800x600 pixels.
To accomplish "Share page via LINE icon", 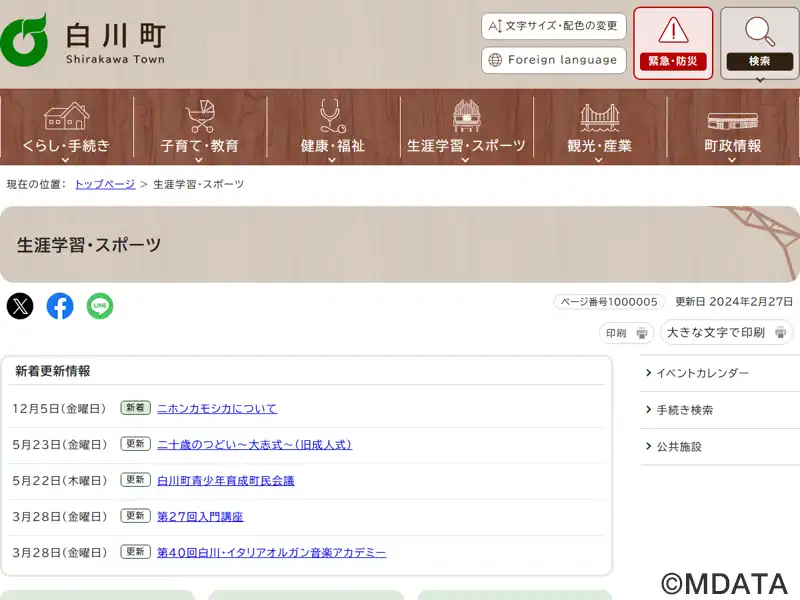I will [x=100, y=306].
